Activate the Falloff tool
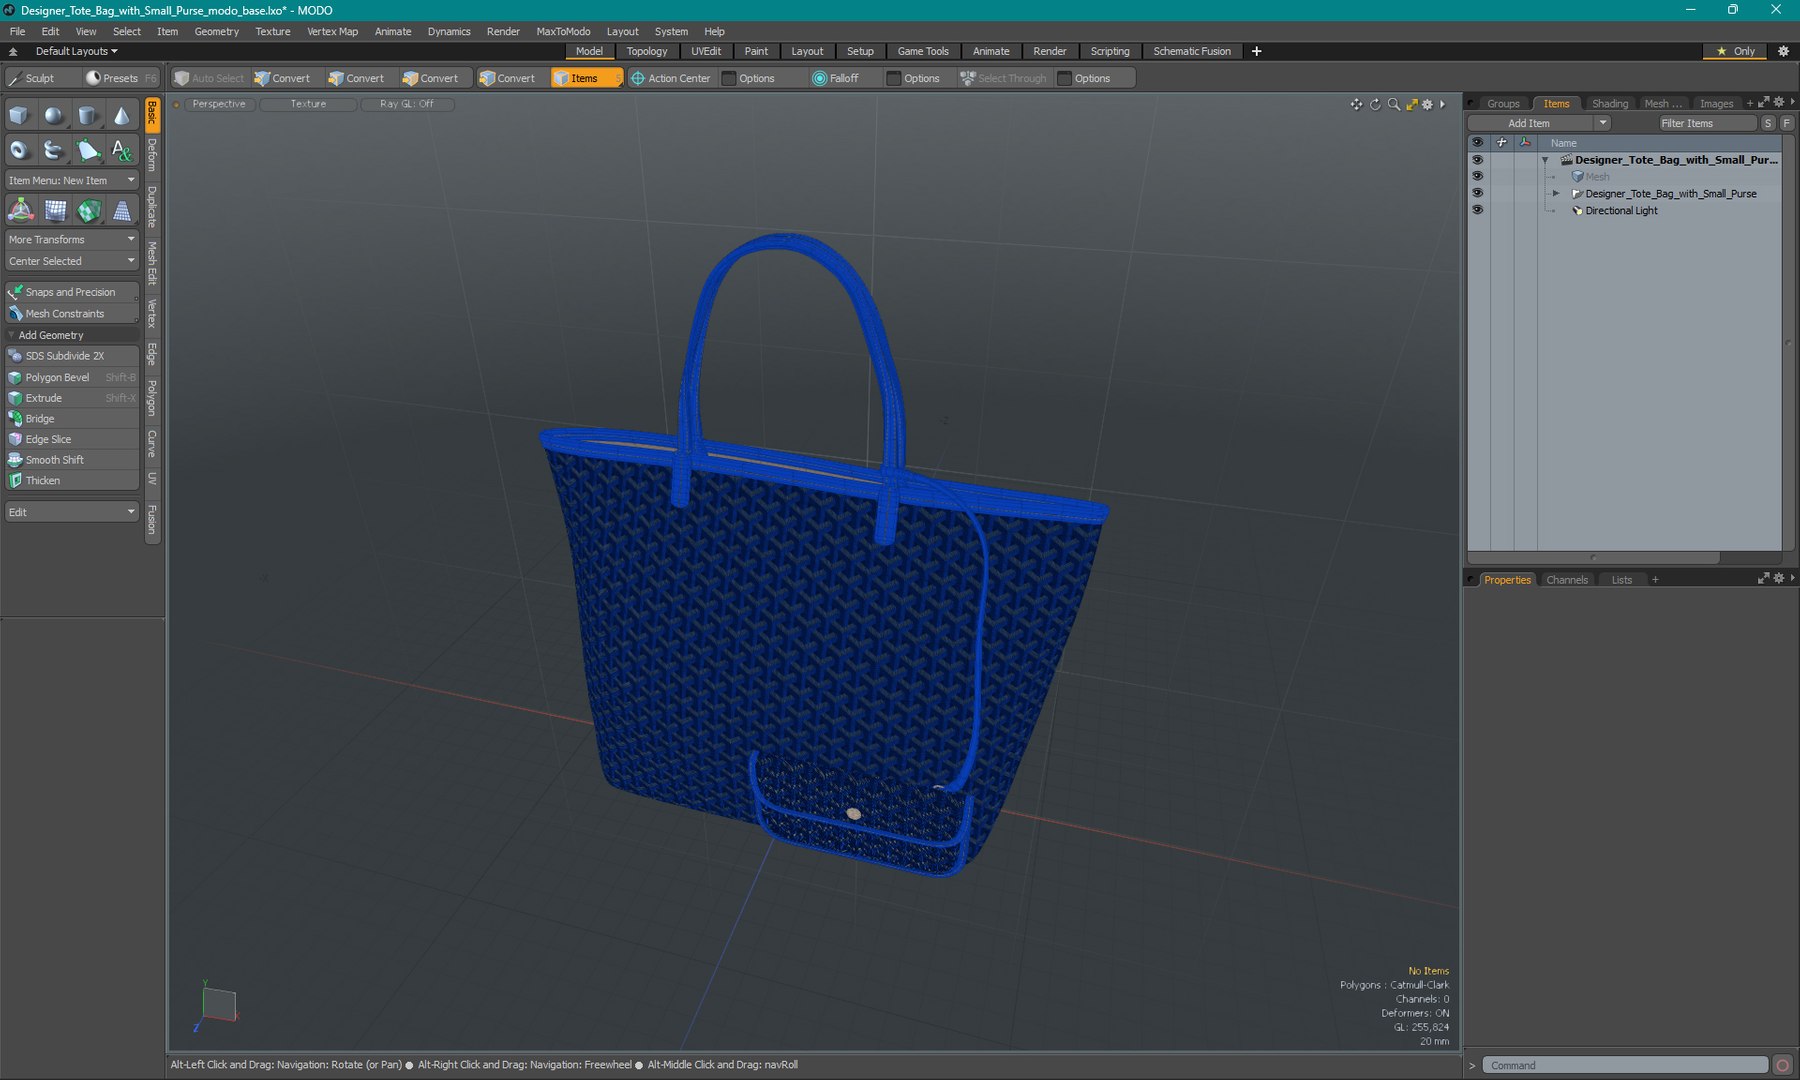Image resolution: width=1800 pixels, height=1080 pixels. point(836,78)
